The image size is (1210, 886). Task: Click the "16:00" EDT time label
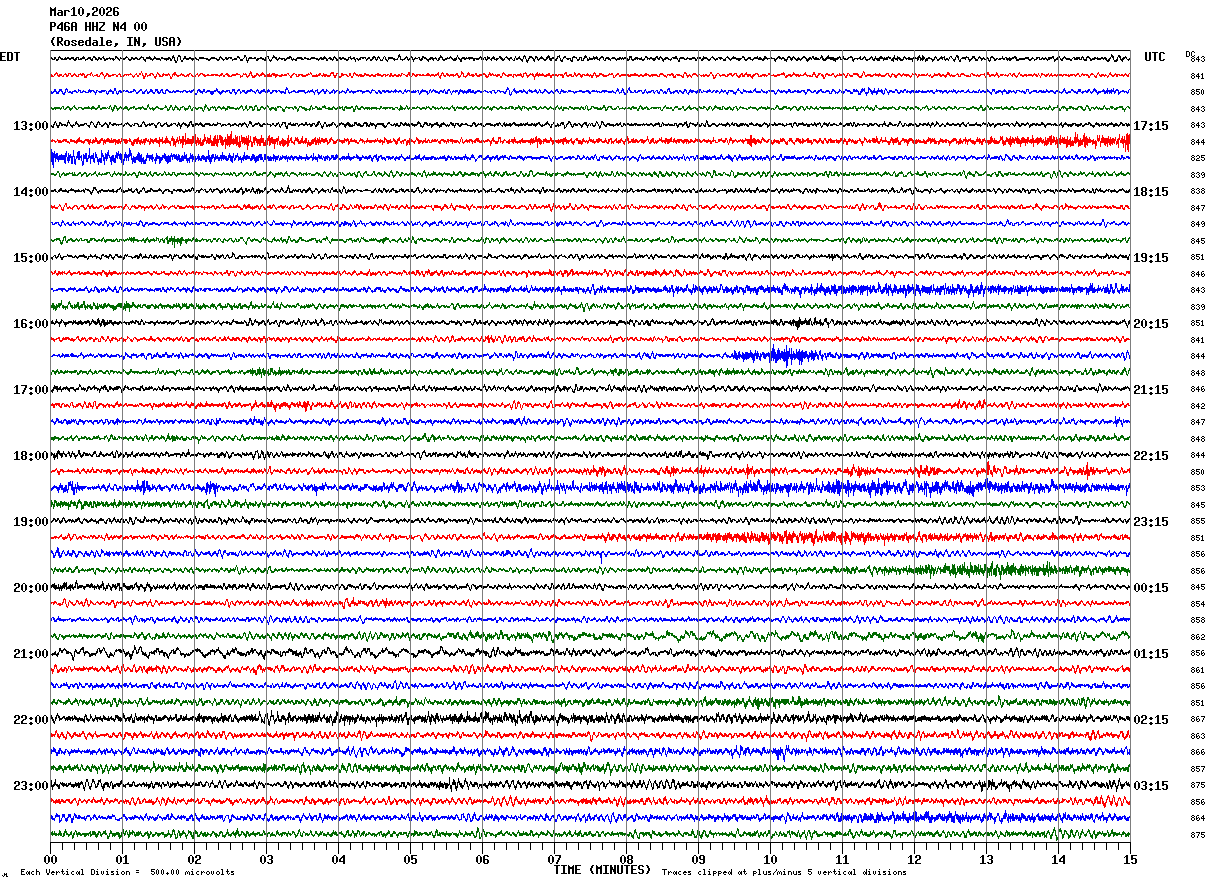pyautogui.click(x=31, y=324)
